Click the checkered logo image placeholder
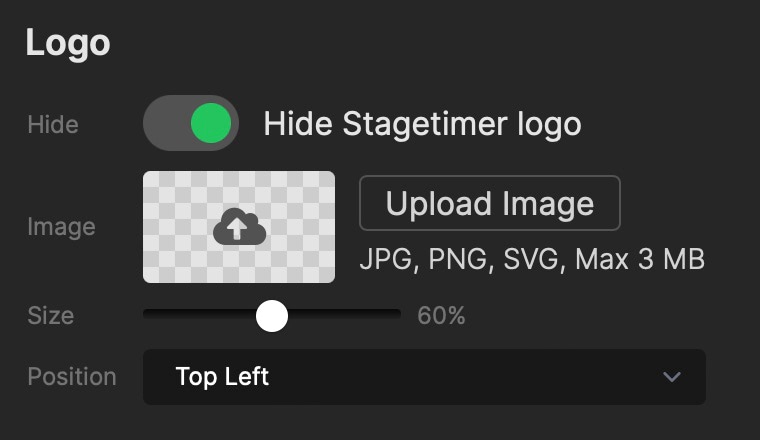 (x=180, y=200)
